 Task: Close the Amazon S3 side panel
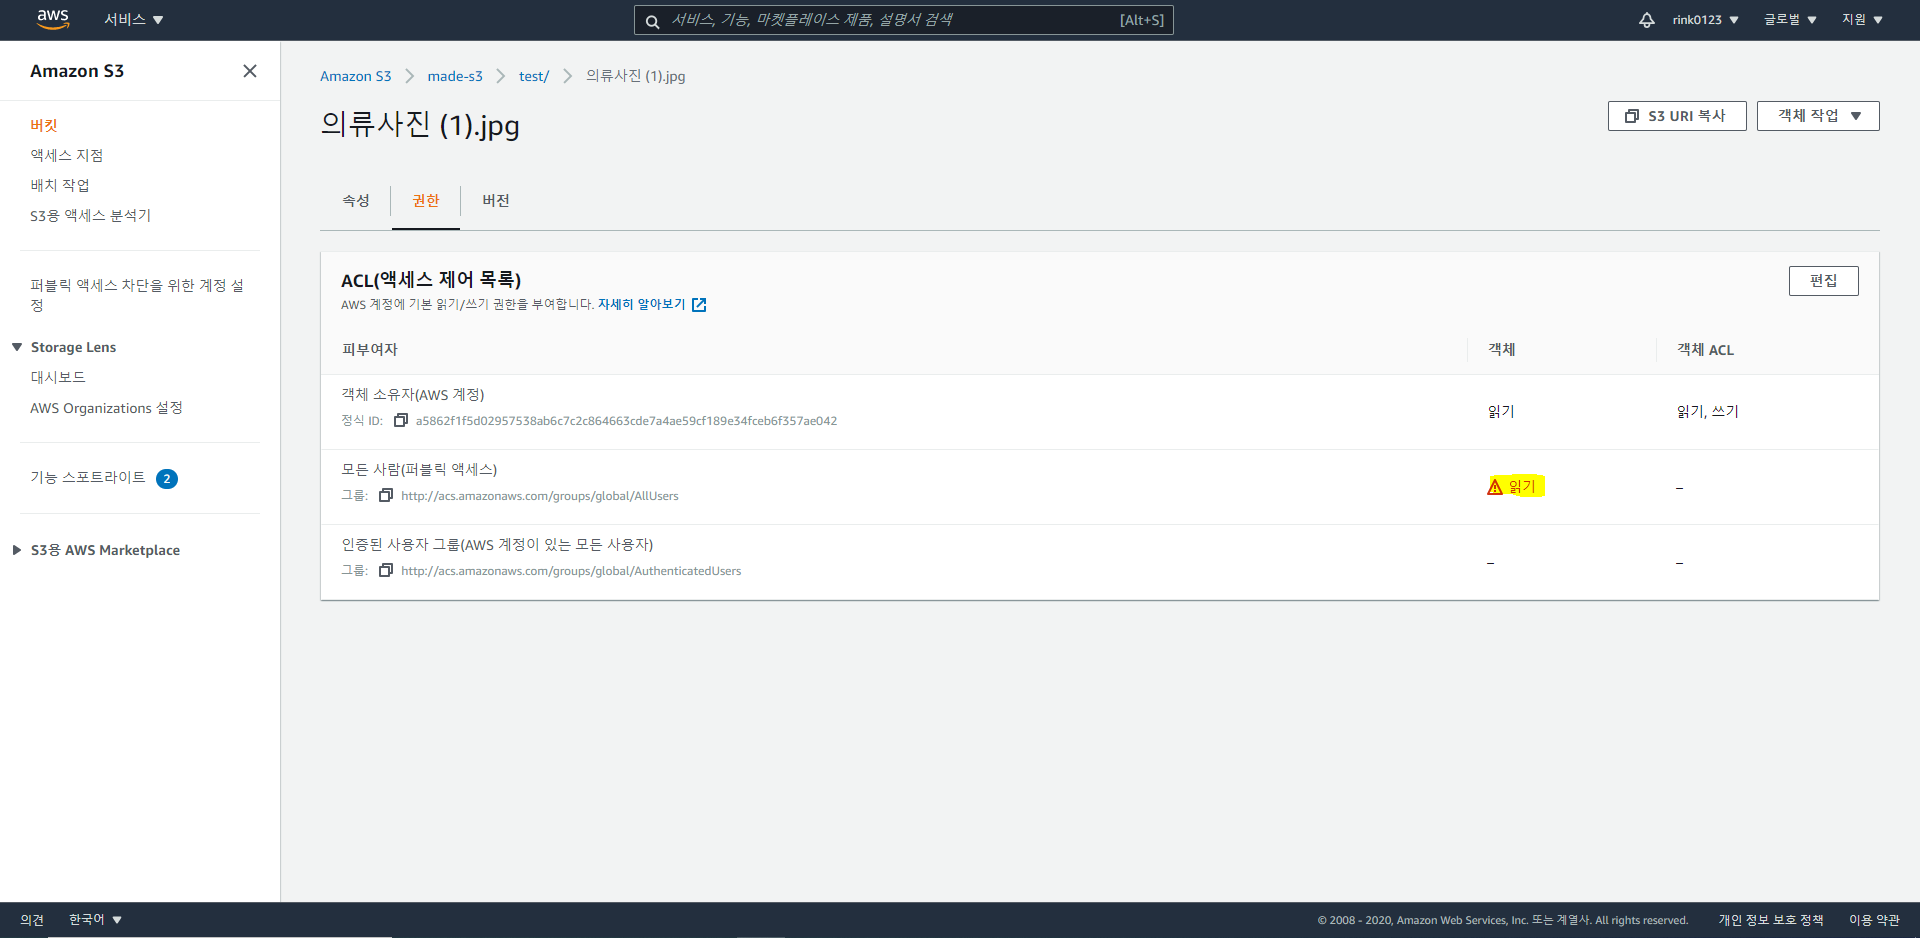(250, 71)
